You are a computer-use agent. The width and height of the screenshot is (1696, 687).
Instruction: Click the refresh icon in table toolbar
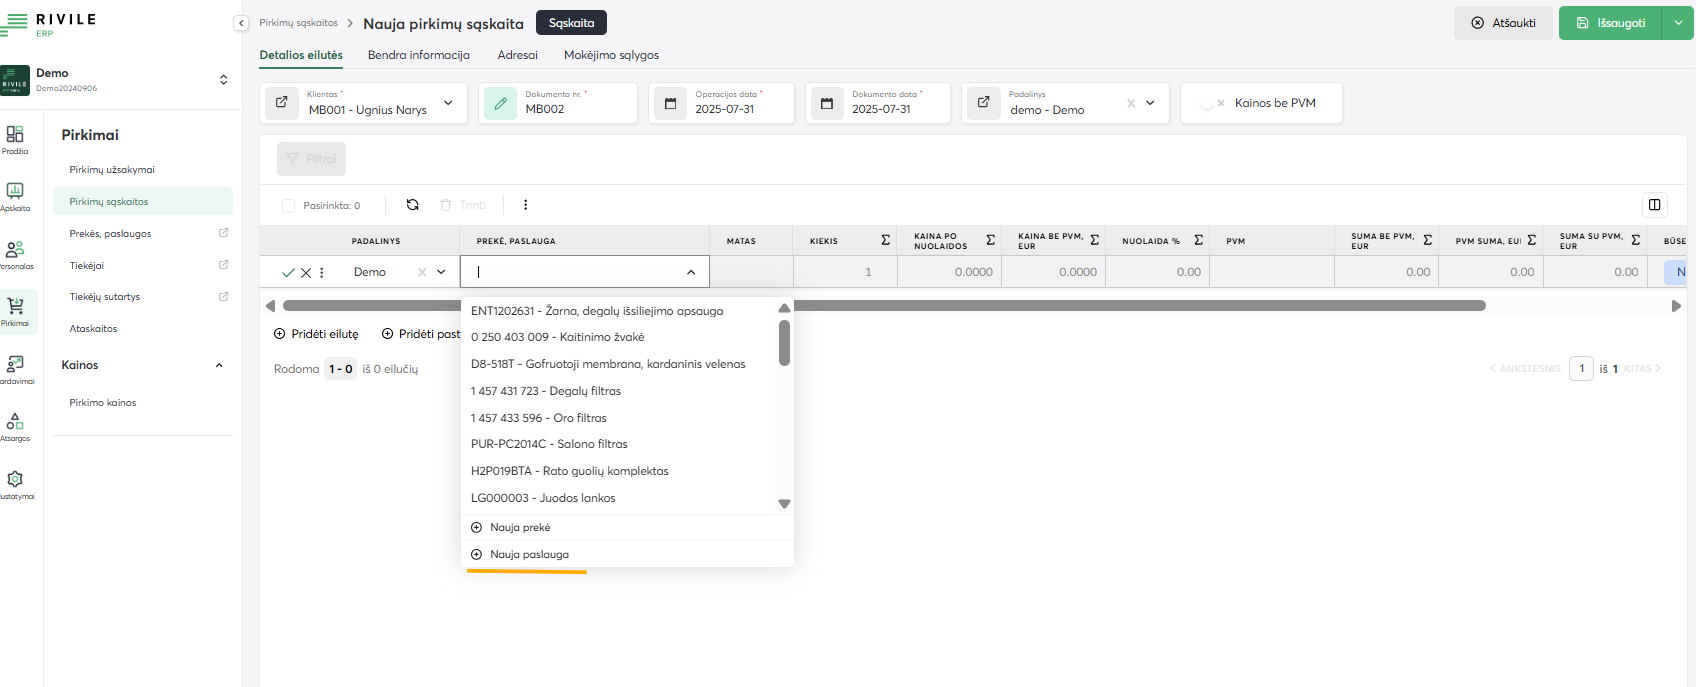coord(412,205)
